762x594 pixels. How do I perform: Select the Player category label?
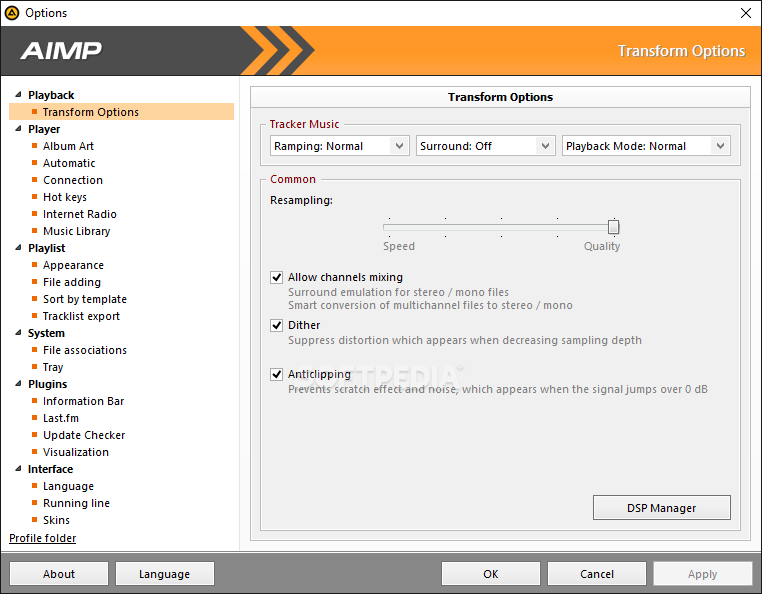point(44,129)
